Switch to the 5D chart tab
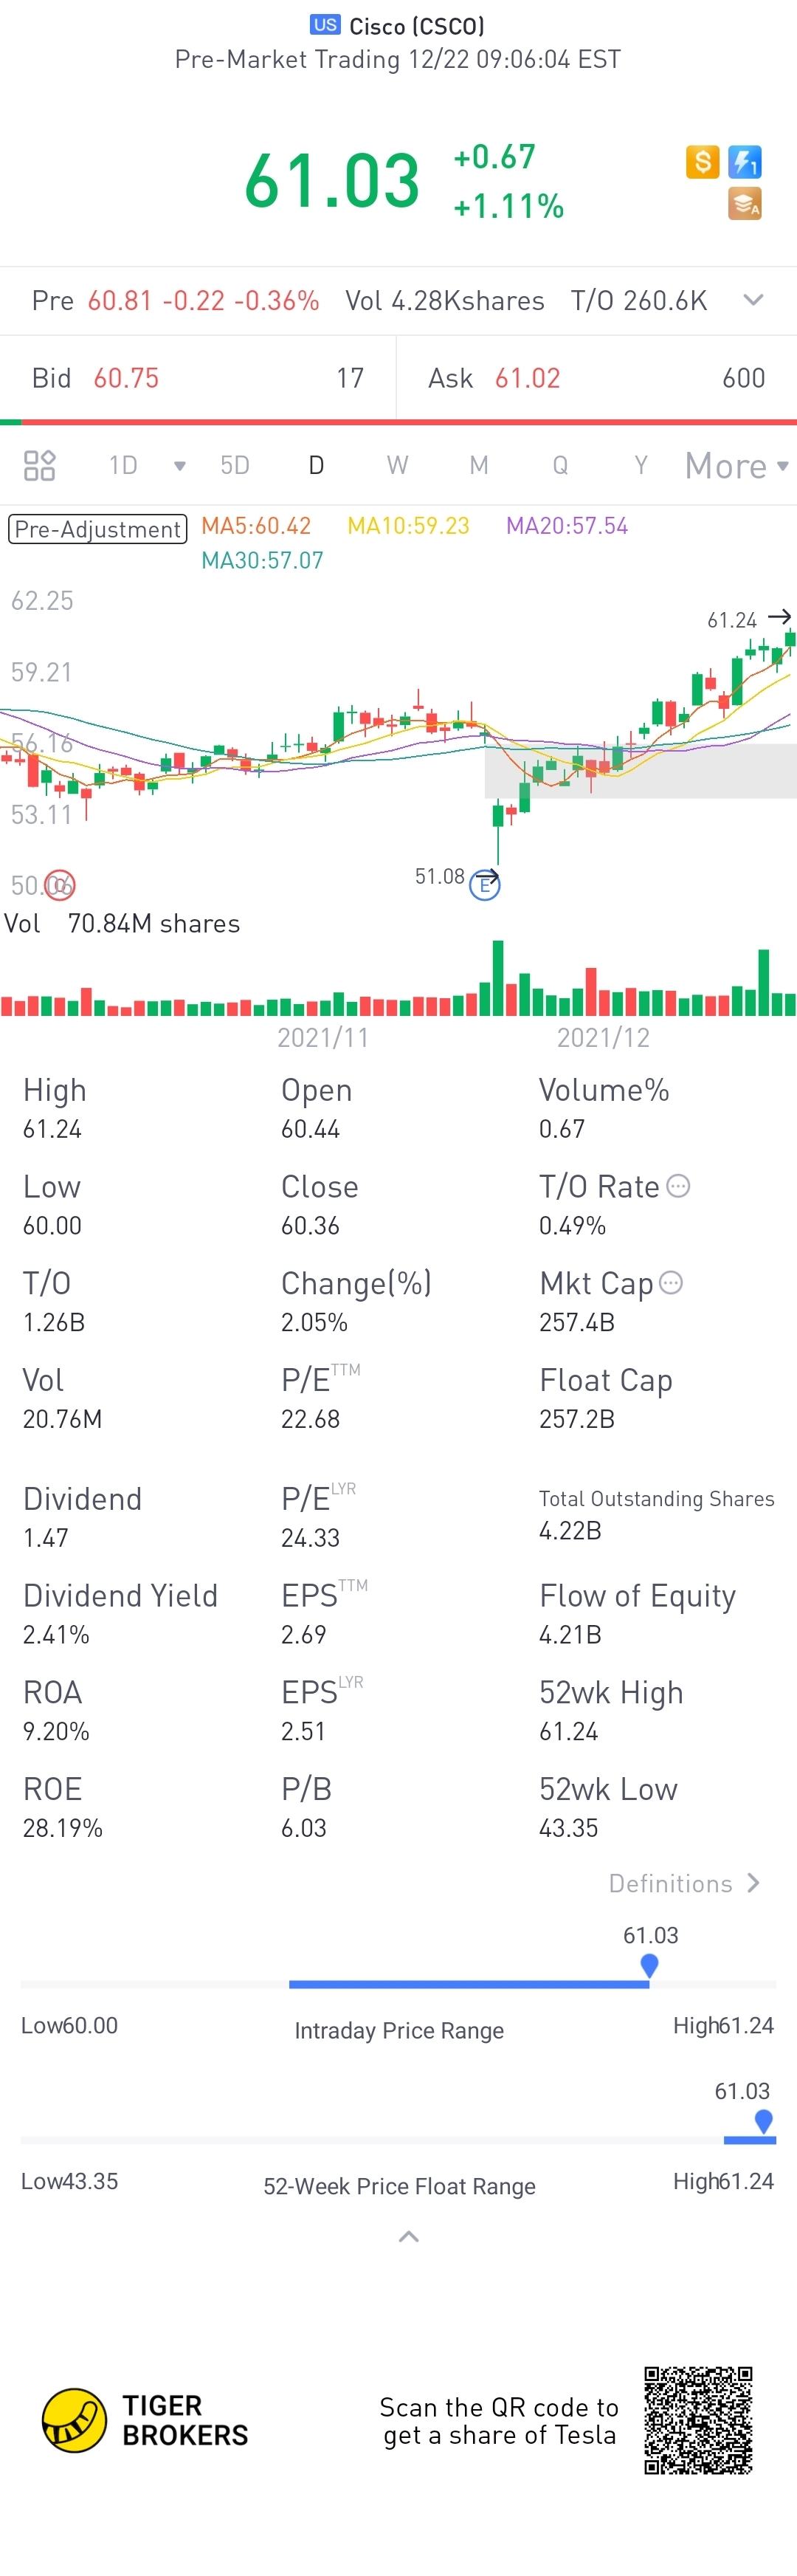The width and height of the screenshot is (797, 2576). click(x=235, y=465)
